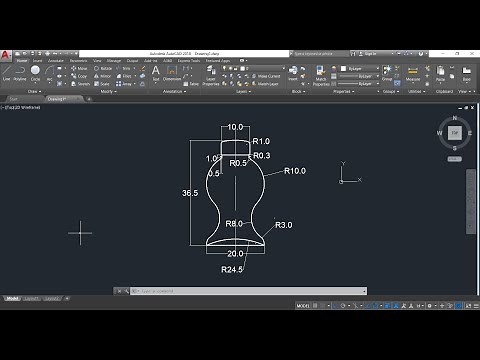Click the Rotate tool
The width and height of the screenshot is (480, 360).
tap(103, 68)
